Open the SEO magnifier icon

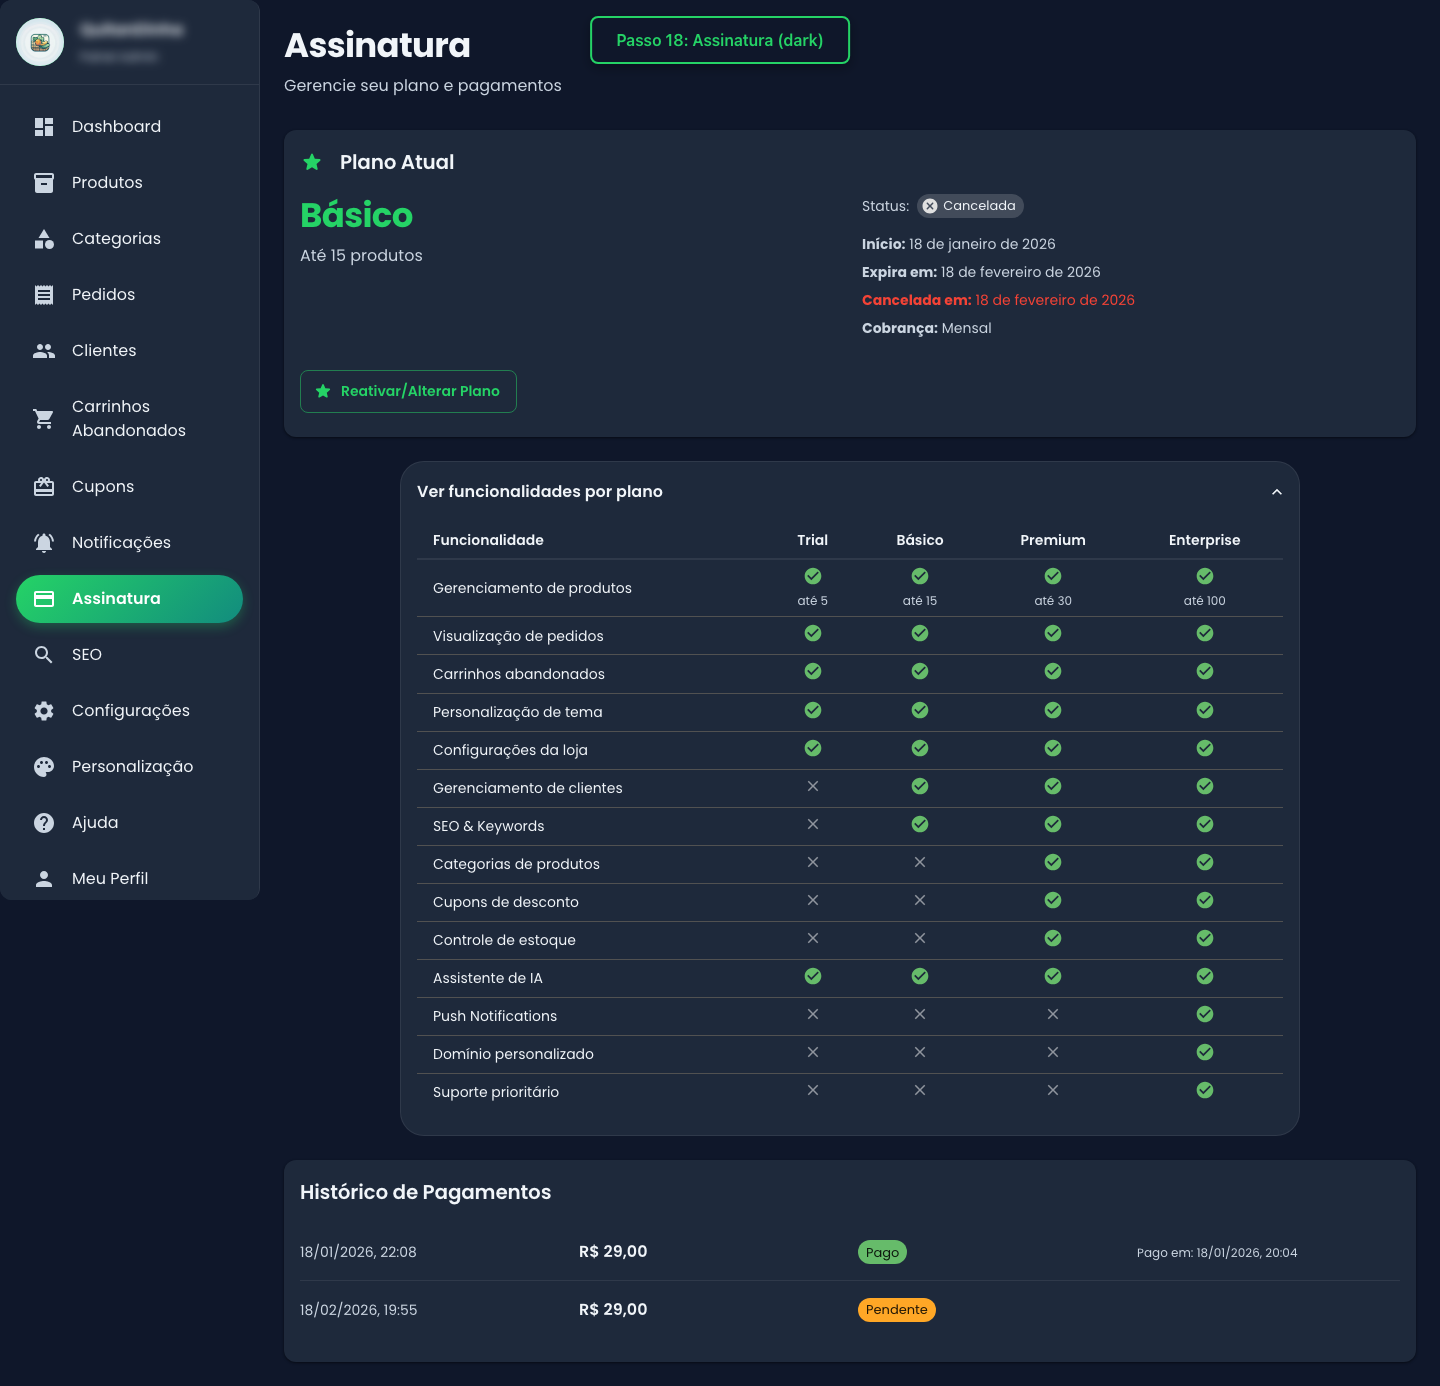44,655
